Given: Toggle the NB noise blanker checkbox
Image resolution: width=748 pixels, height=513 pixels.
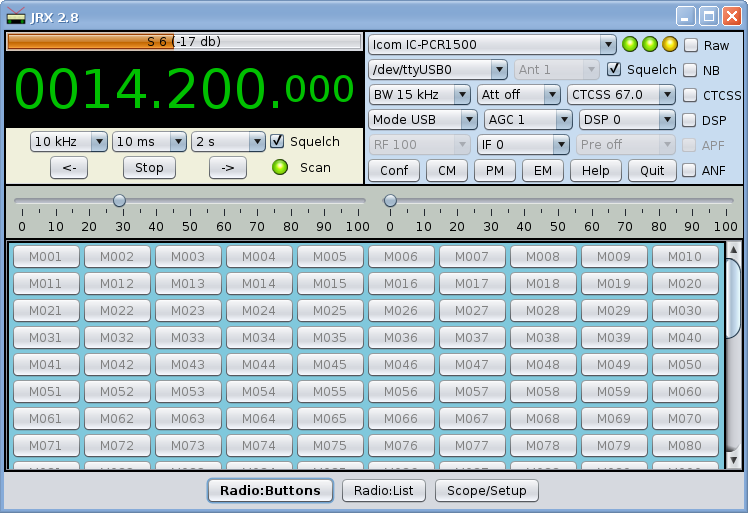Looking at the screenshot, I should click(x=690, y=70).
